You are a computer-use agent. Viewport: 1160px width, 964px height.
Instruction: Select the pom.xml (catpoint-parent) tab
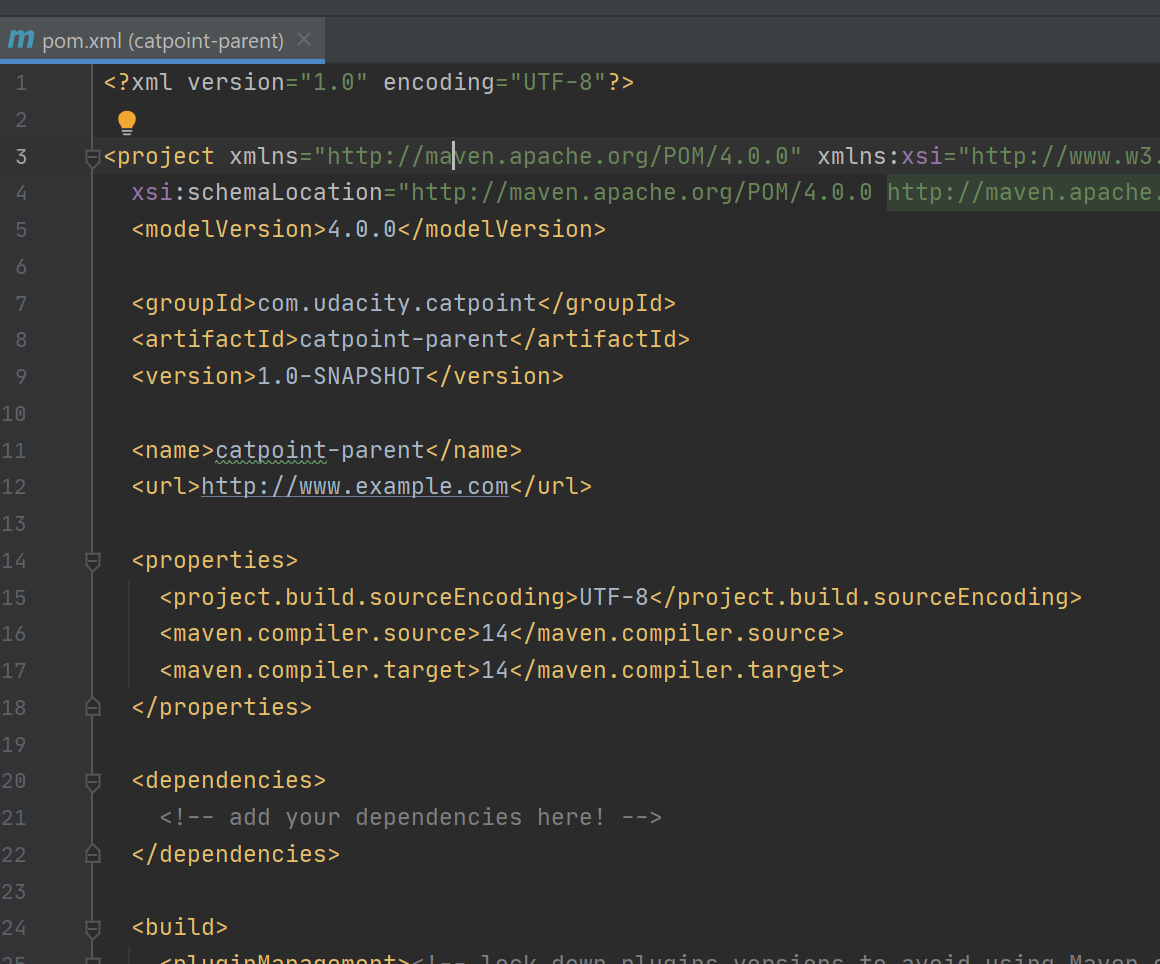pos(162,40)
